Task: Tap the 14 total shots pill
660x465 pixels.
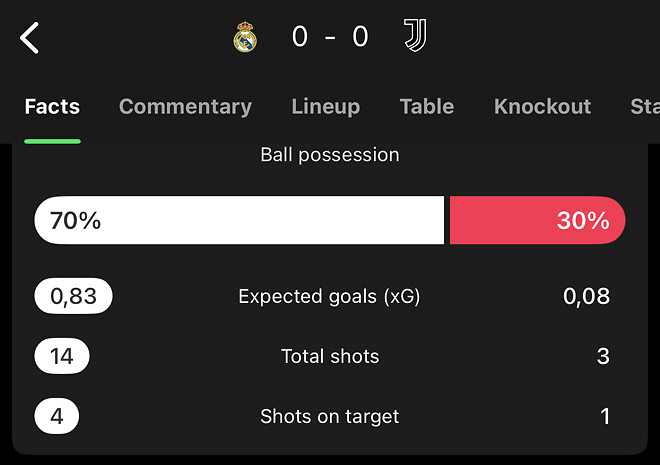Action: pos(62,357)
